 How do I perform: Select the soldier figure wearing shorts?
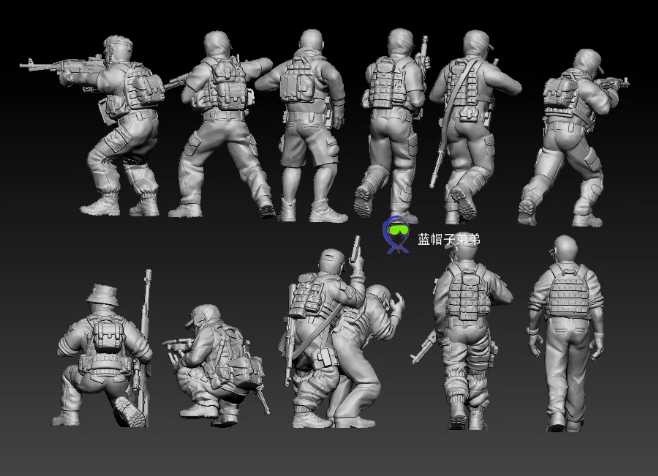point(306,125)
